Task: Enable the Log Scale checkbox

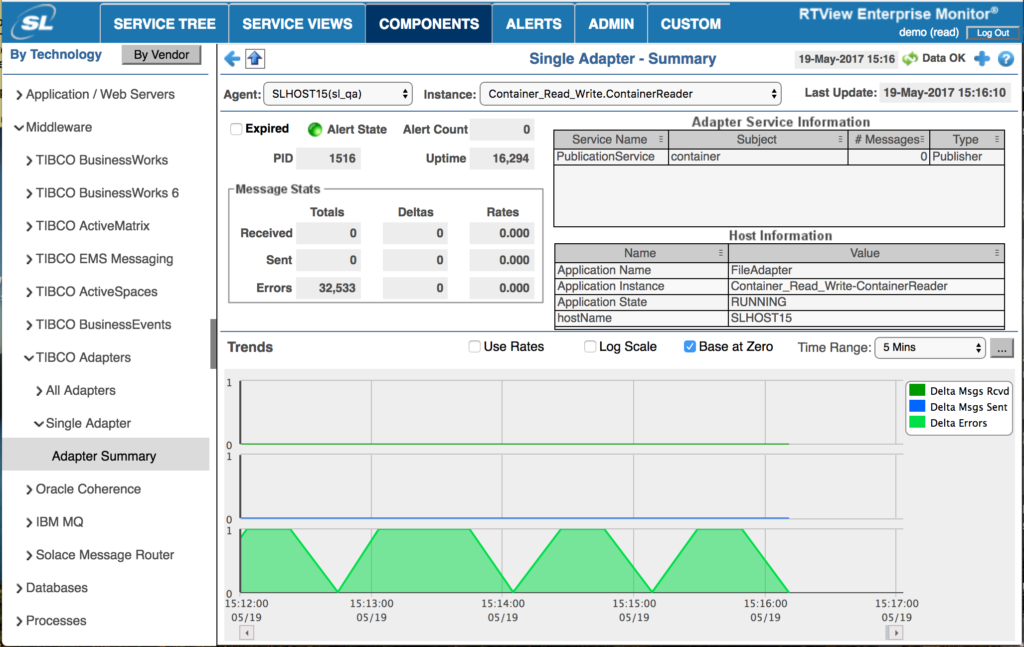Action: tap(590, 347)
